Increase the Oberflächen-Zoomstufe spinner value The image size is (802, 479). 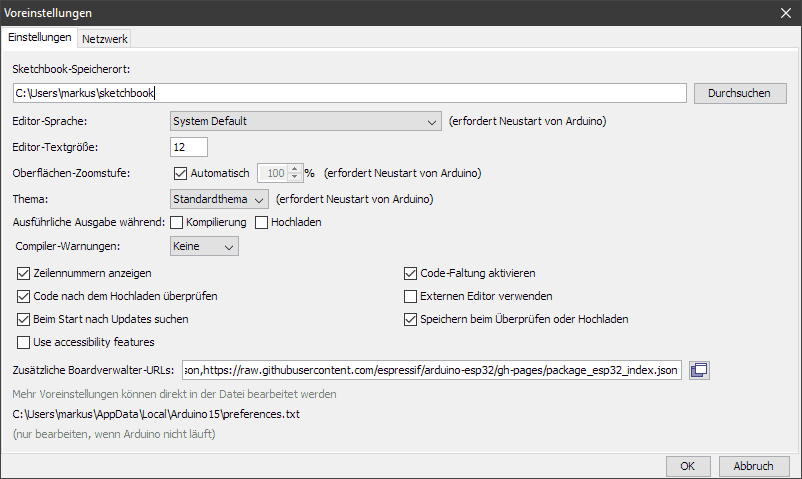pyautogui.click(x=295, y=169)
